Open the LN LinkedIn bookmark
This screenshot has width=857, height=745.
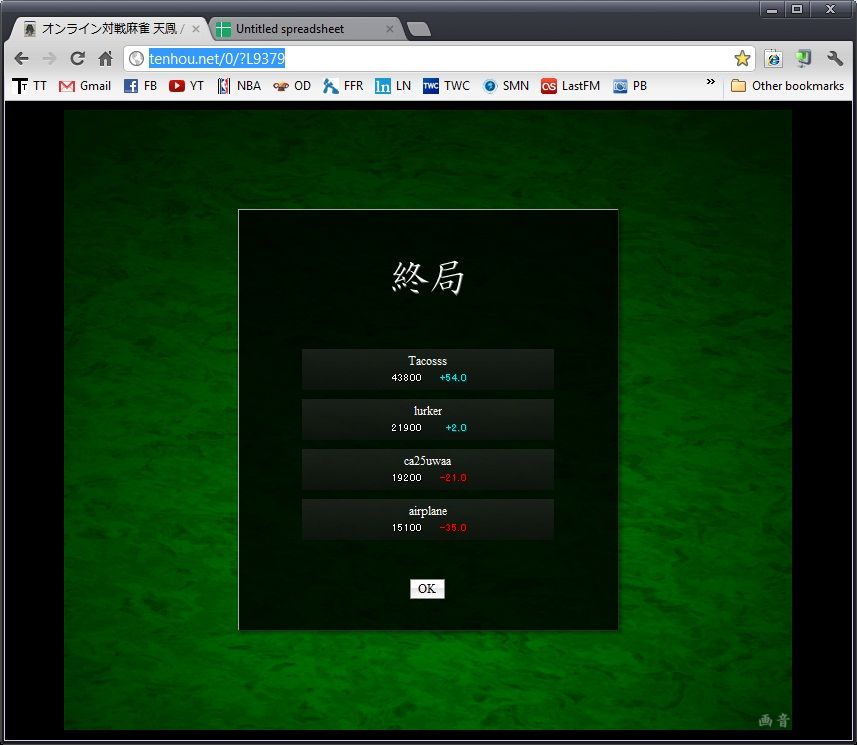pos(393,86)
